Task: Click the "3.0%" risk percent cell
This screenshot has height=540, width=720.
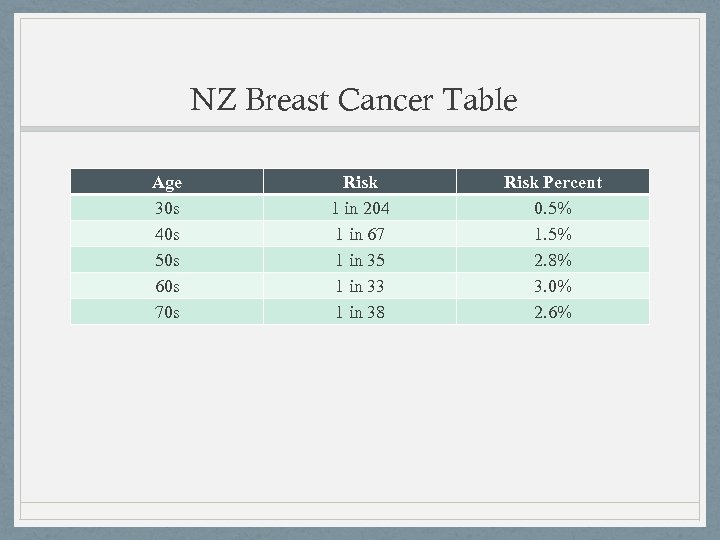Action: pos(552,286)
